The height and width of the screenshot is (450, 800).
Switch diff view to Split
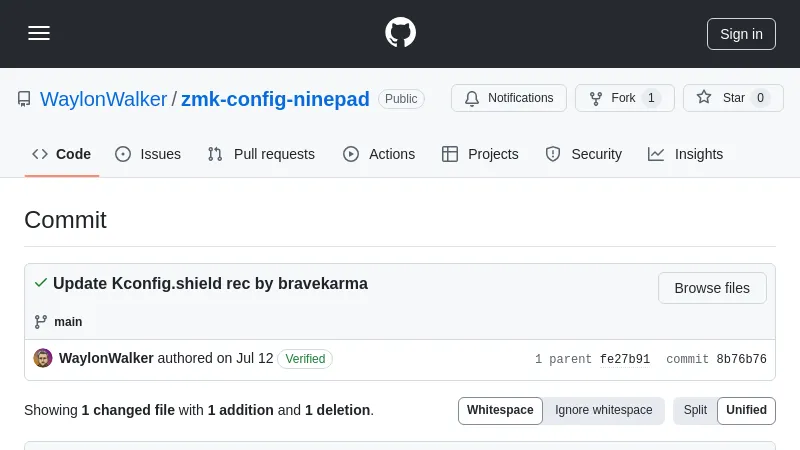695,410
